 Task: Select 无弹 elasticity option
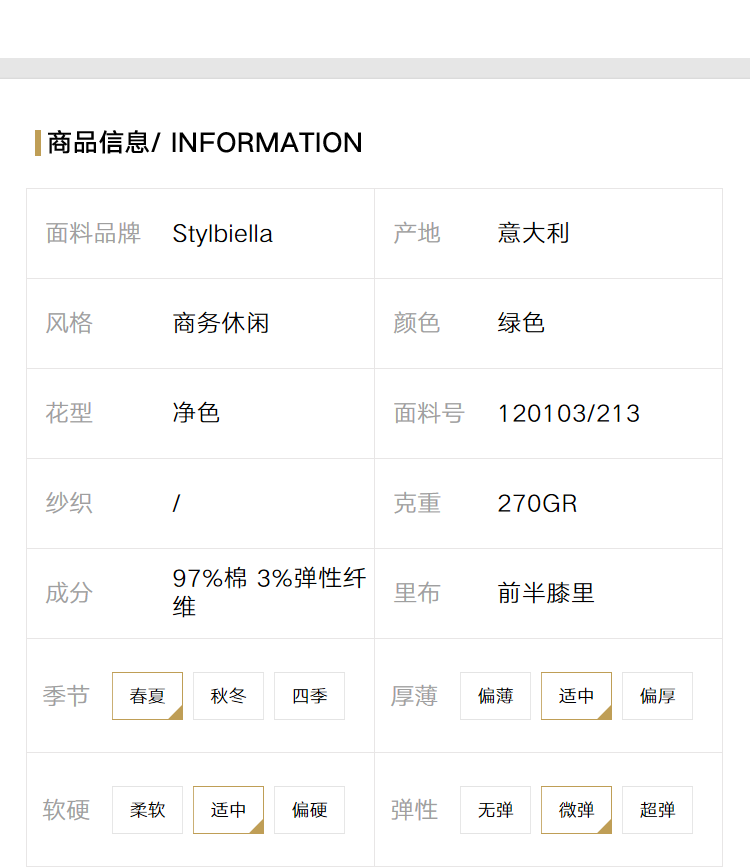coord(495,809)
